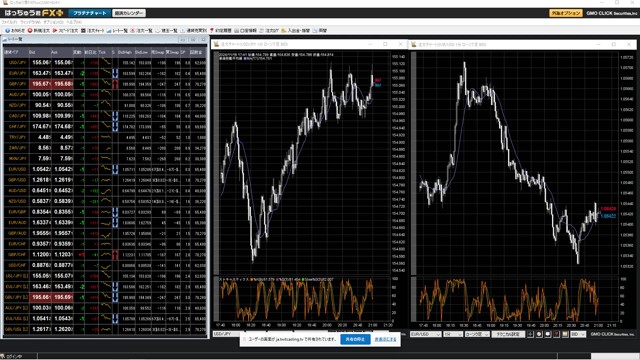
Task: Show the レート一覧 rate list panel
Action: point(117,31)
